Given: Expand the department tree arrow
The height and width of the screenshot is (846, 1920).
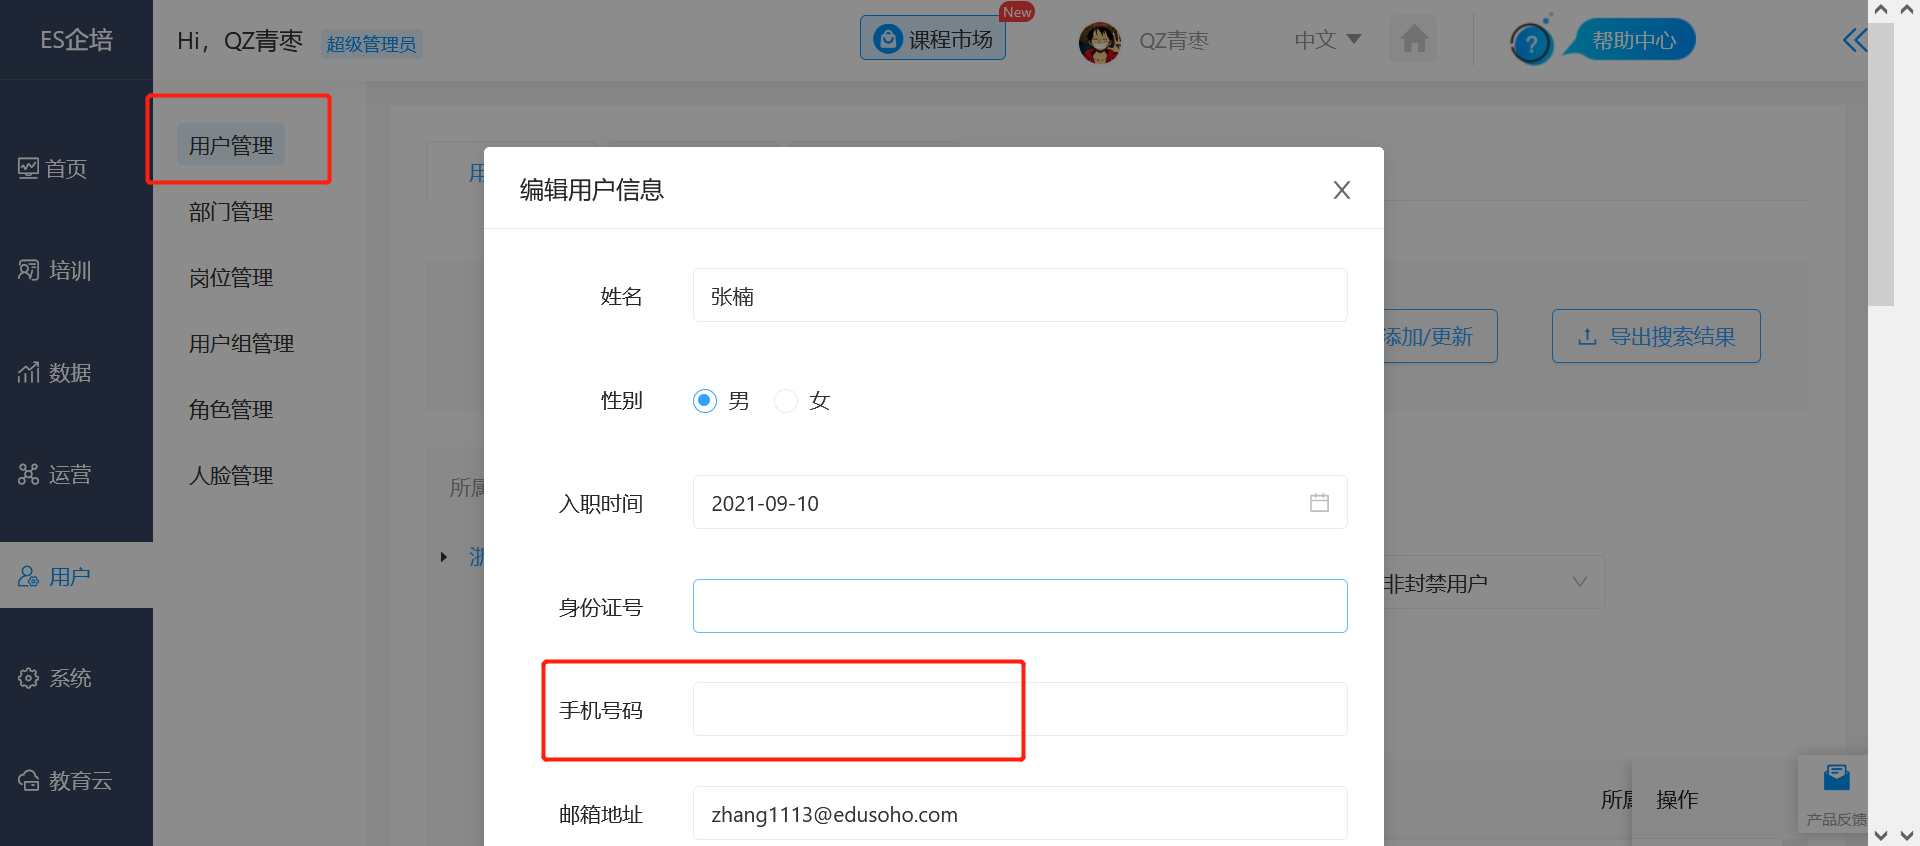Looking at the screenshot, I should coord(444,557).
